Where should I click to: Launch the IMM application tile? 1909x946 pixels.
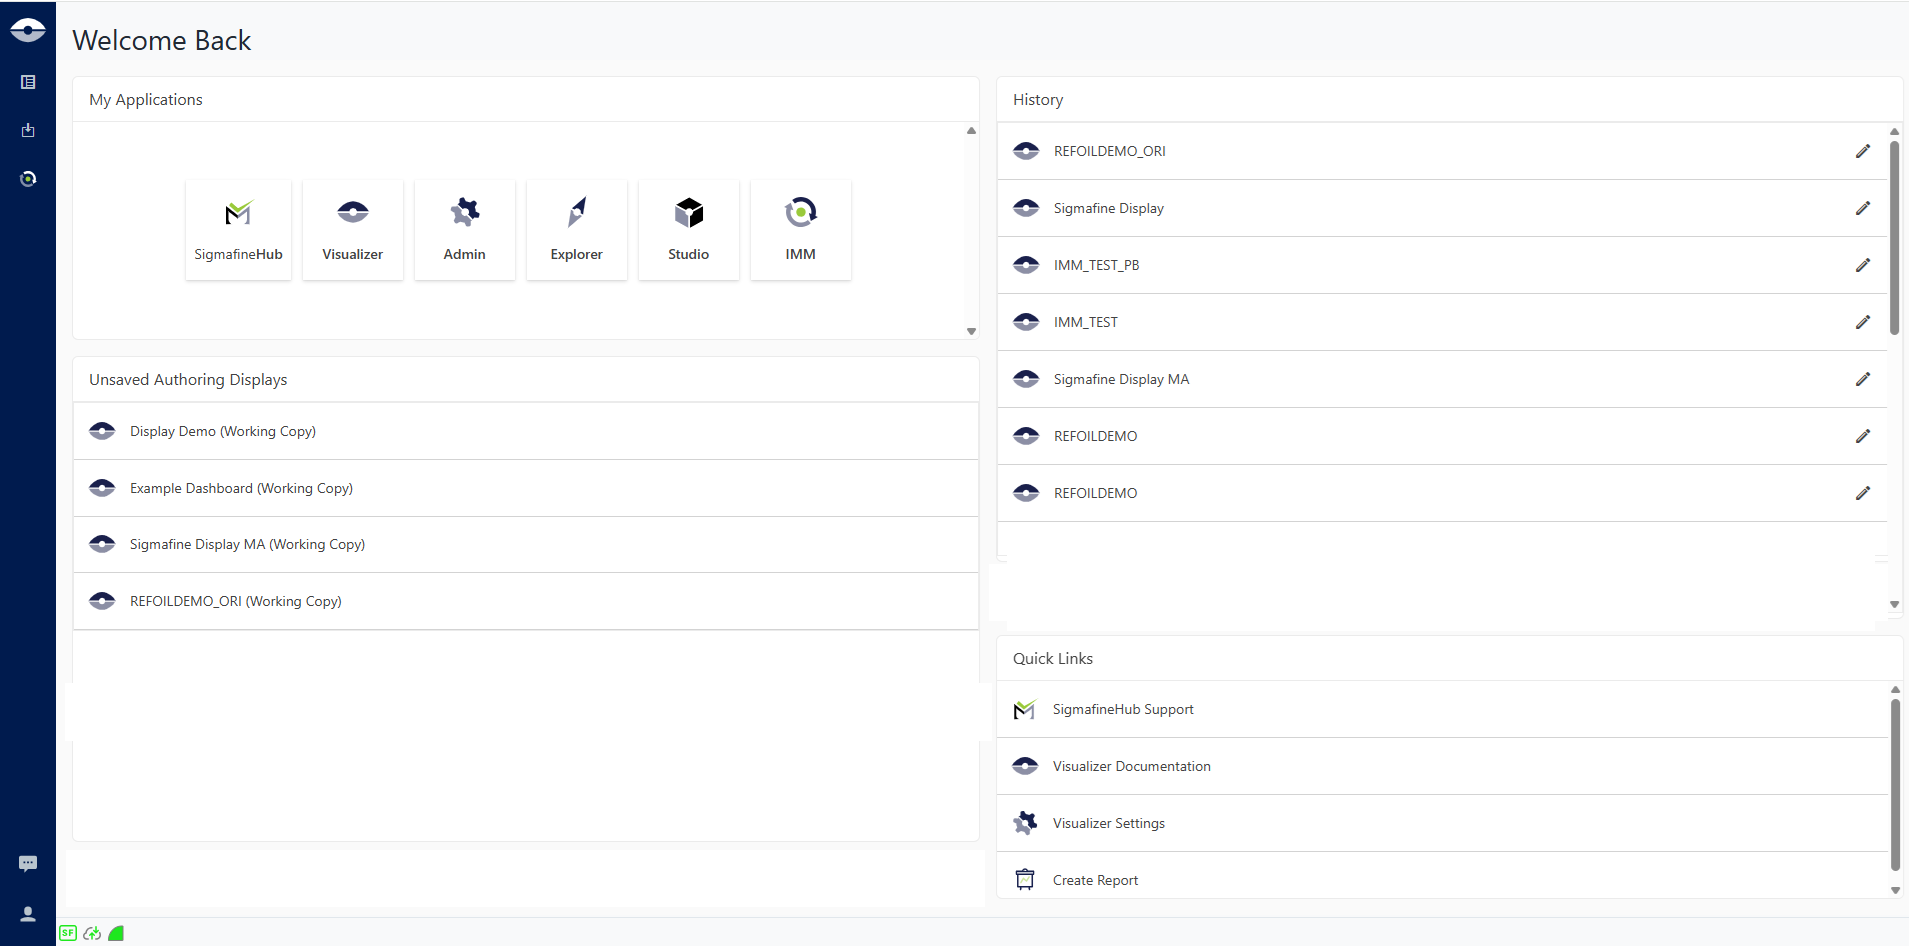(800, 230)
